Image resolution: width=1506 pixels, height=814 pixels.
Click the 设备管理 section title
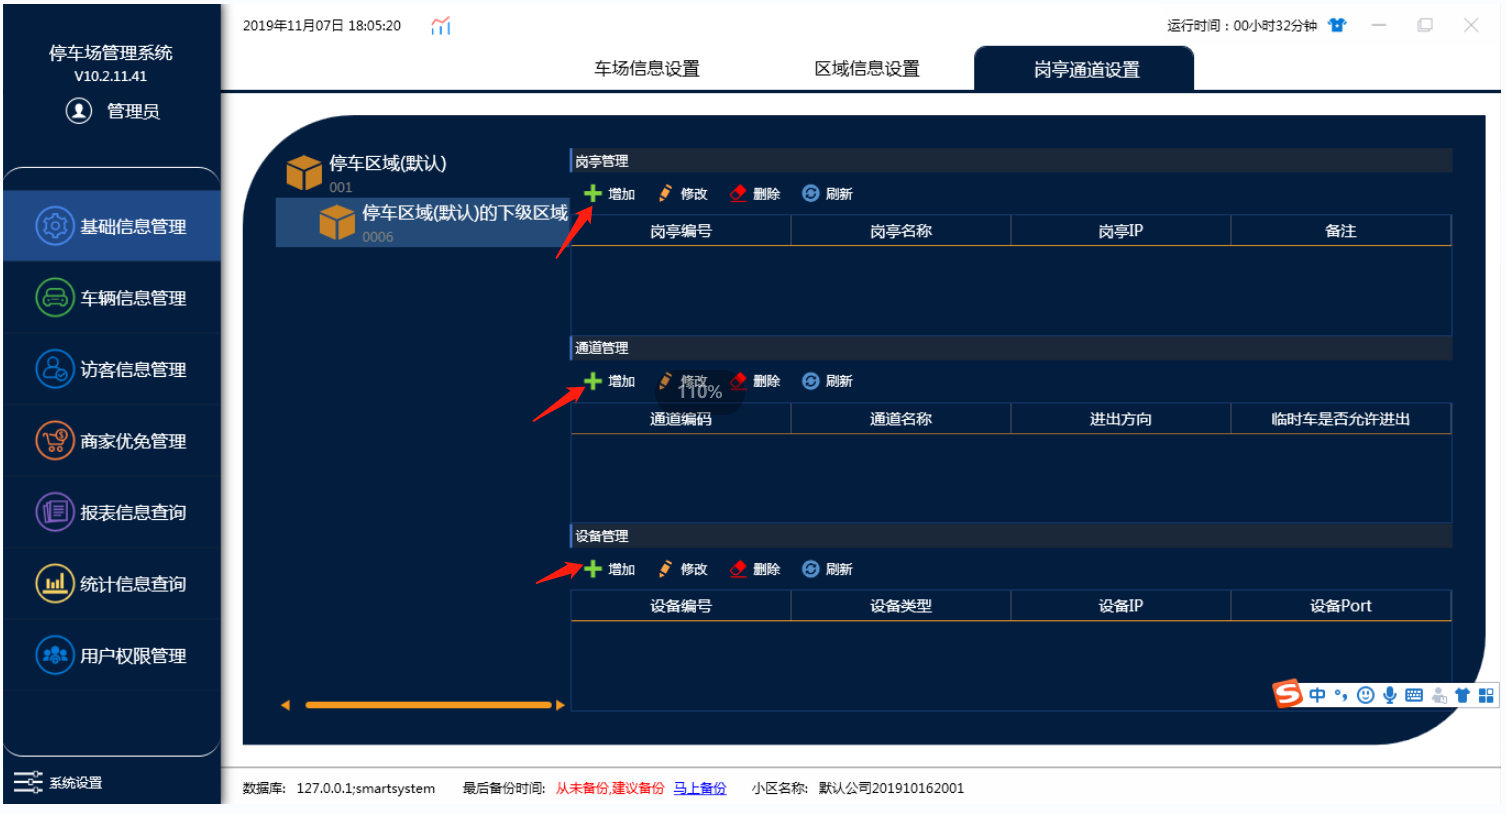coord(602,536)
